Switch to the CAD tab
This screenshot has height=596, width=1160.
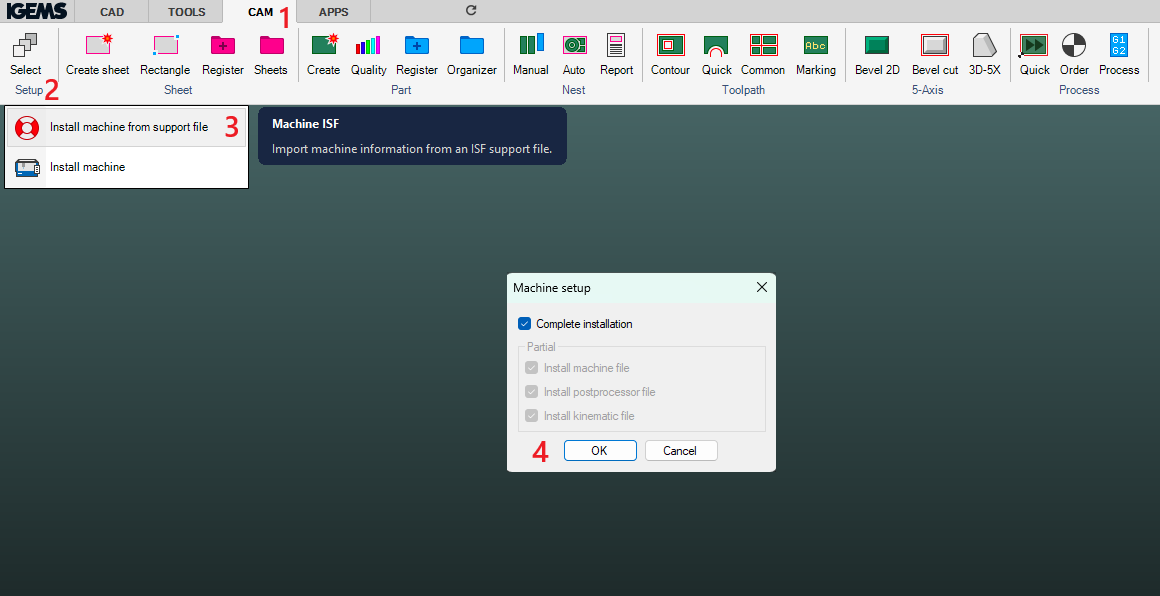tap(112, 12)
